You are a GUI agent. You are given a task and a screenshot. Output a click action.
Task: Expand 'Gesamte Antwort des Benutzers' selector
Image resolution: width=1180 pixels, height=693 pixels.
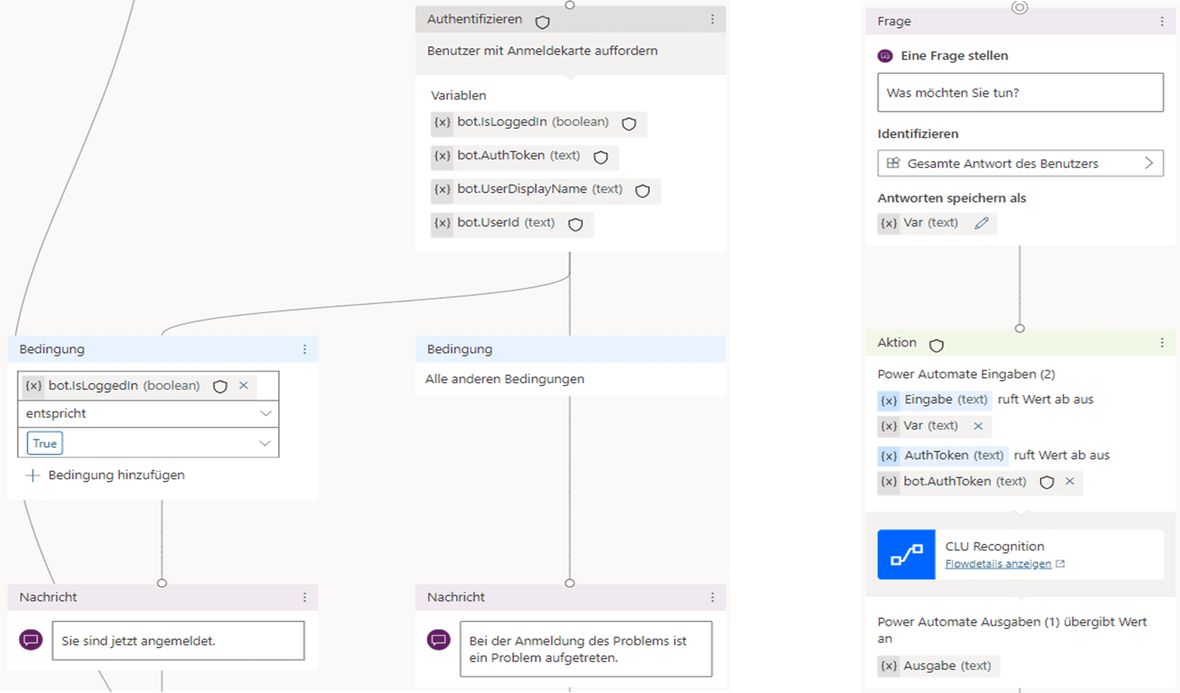(x=1020, y=163)
